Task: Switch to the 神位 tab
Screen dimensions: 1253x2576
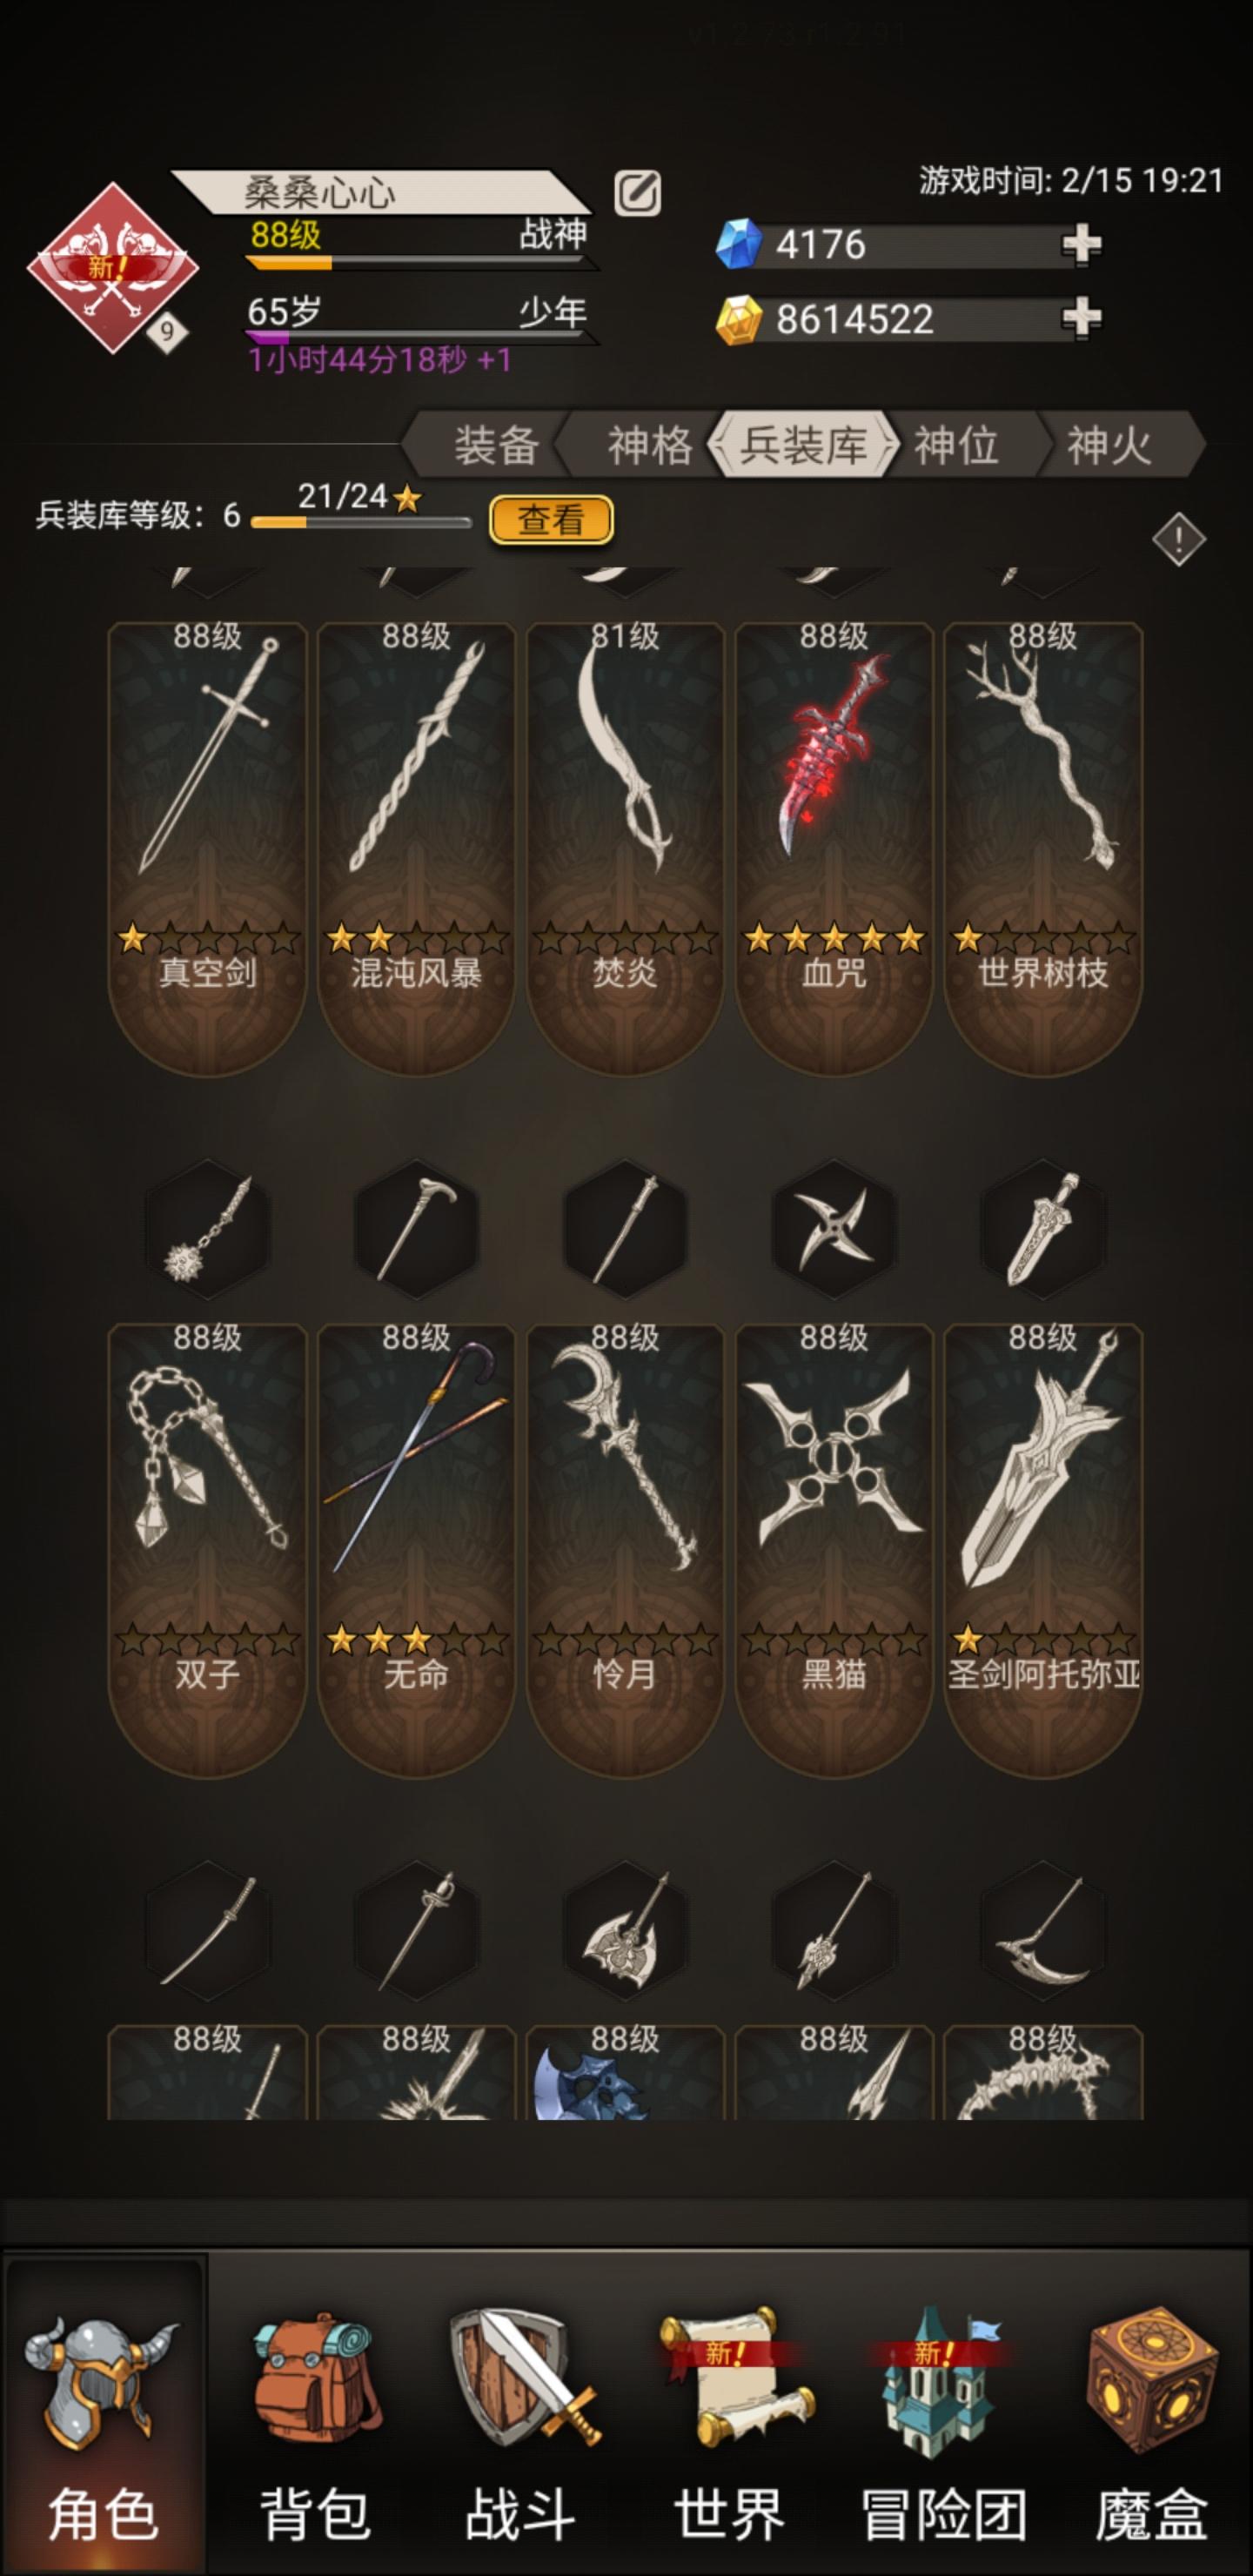Action: (956, 445)
